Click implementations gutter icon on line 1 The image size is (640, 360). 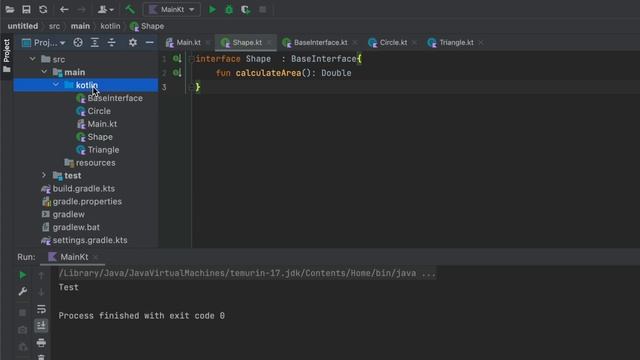[x=177, y=59]
